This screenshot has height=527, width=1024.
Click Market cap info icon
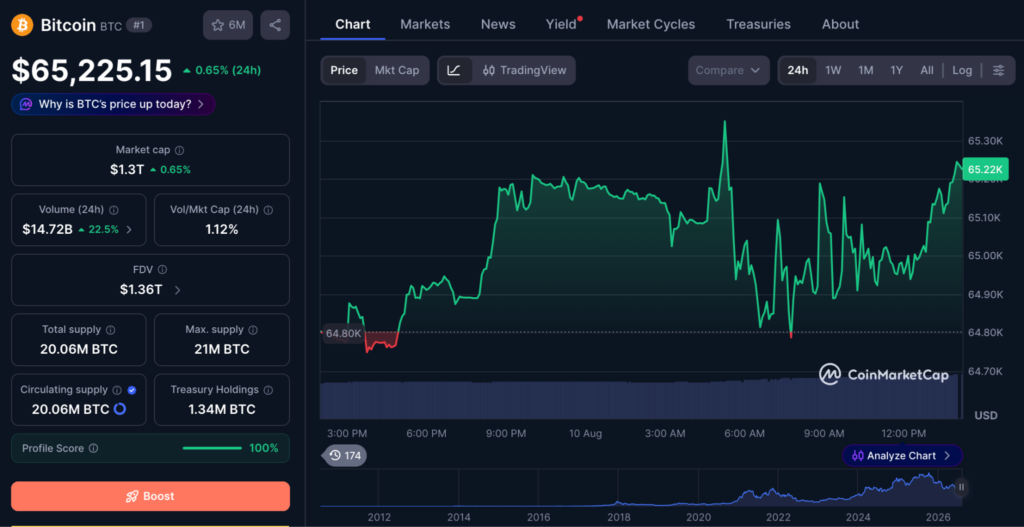click(x=180, y=150)
